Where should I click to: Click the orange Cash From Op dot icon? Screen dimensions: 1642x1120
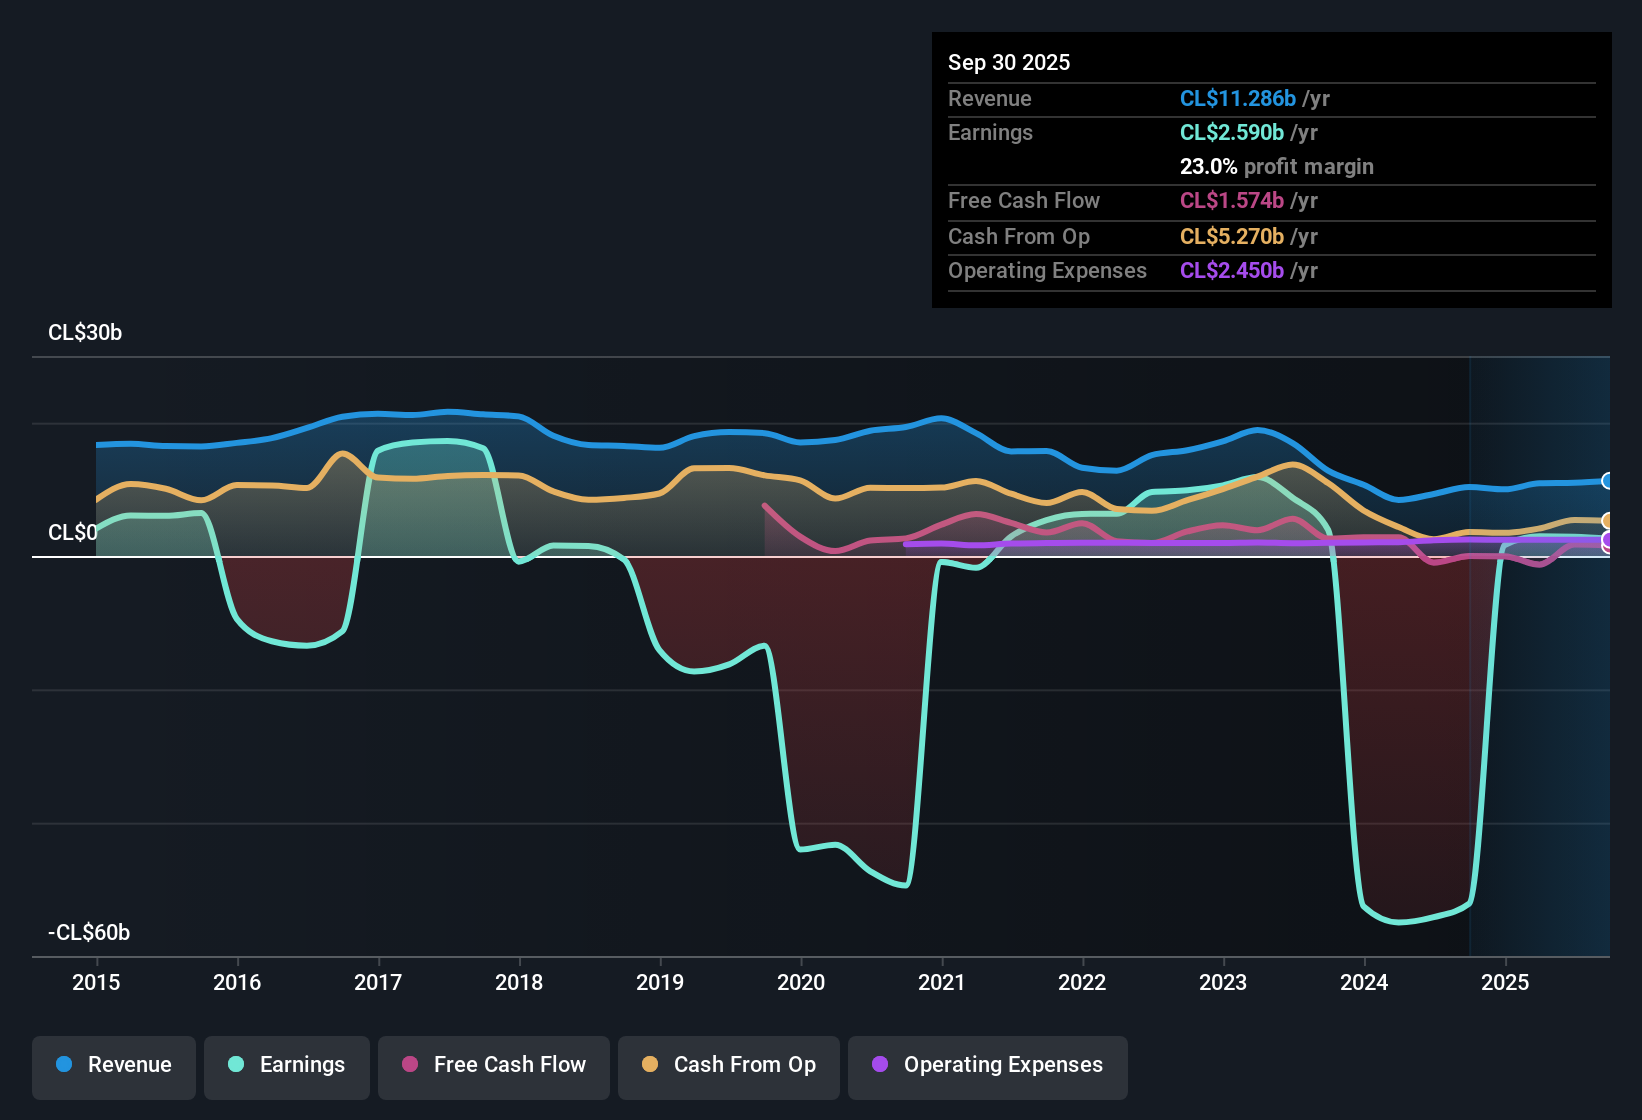coord(651,1066)
